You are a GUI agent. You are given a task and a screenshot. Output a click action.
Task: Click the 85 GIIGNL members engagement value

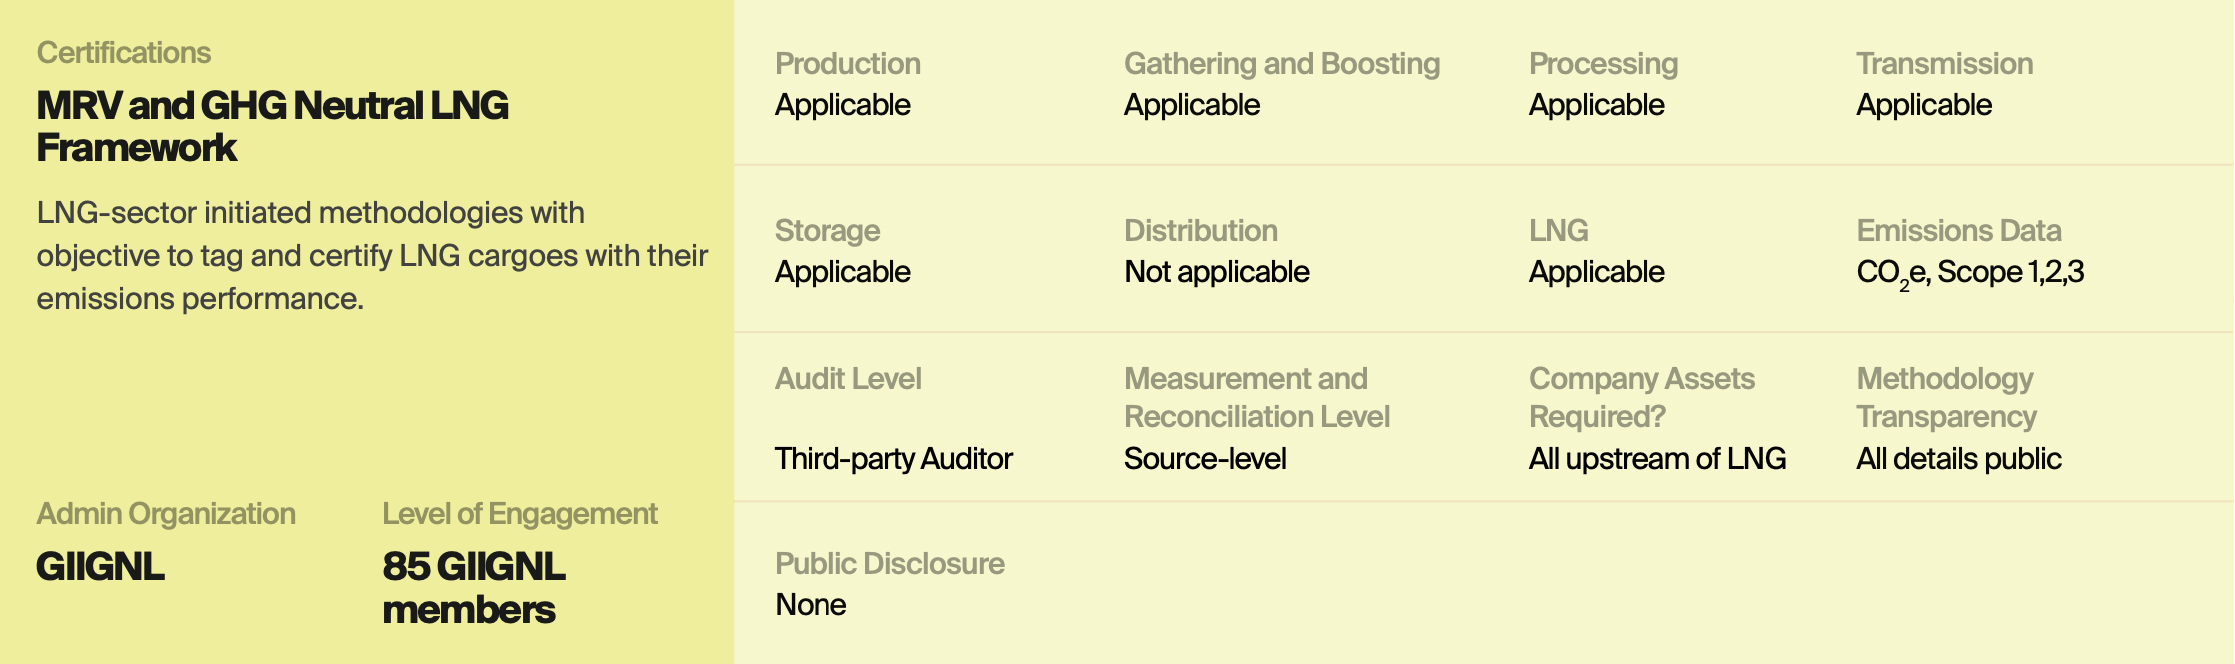[474, 588]
